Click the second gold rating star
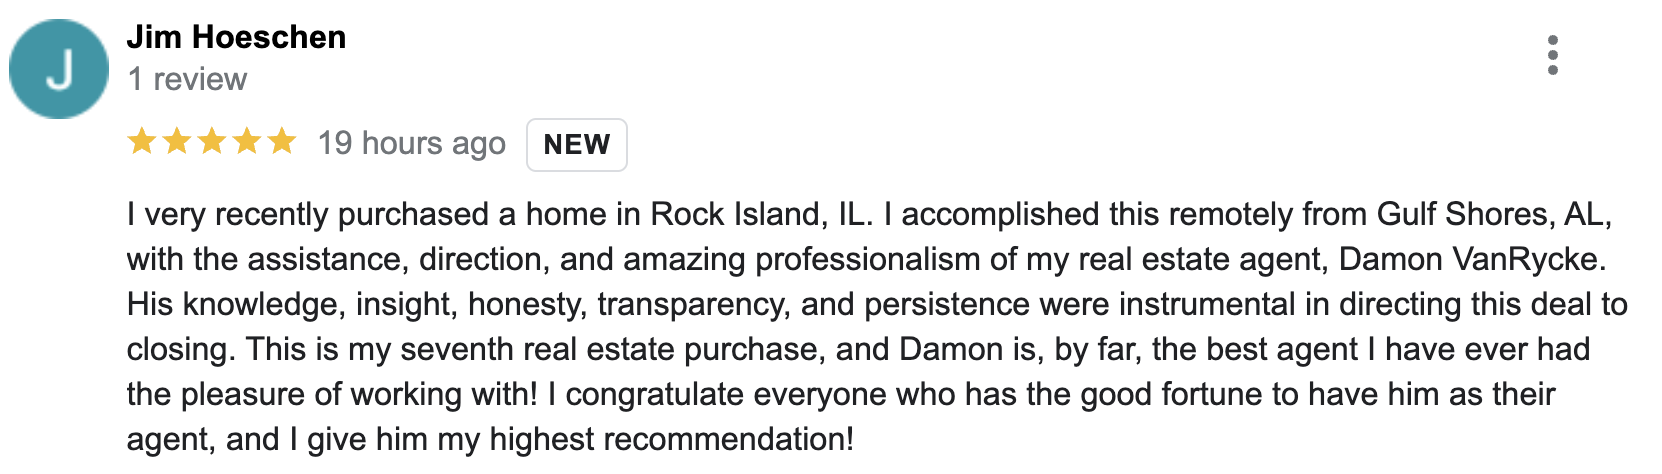The image size is (1662, 474). [x=177, y=141]
